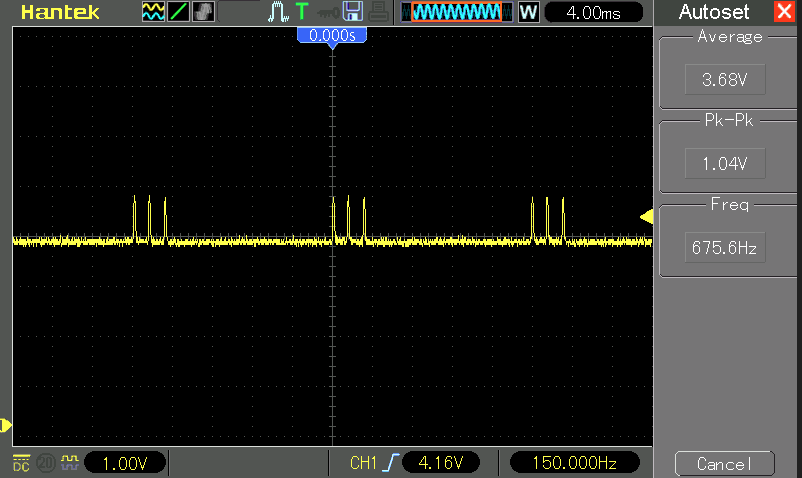Click the pulse run status icon
802x478 pixels.
point(277,12)
